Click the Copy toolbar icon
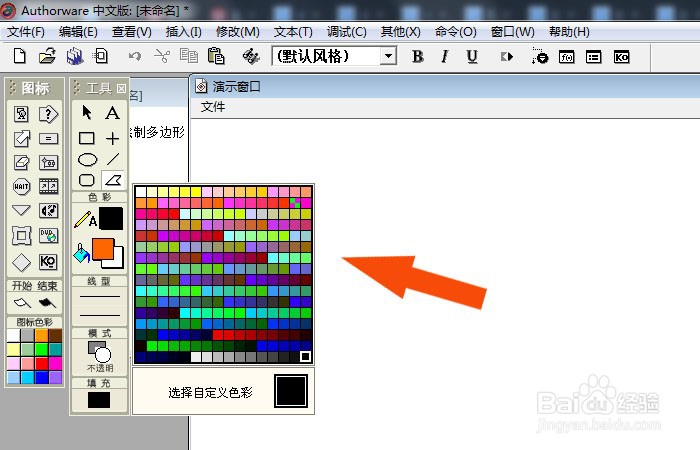Viewport: 700px width, 450px height. (188, 56)
